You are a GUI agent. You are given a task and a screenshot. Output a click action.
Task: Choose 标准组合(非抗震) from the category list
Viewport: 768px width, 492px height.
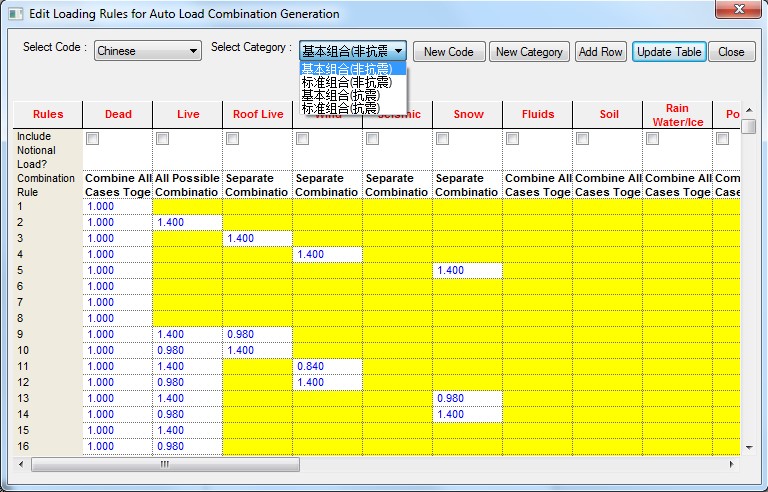click(x=347, y=82)
